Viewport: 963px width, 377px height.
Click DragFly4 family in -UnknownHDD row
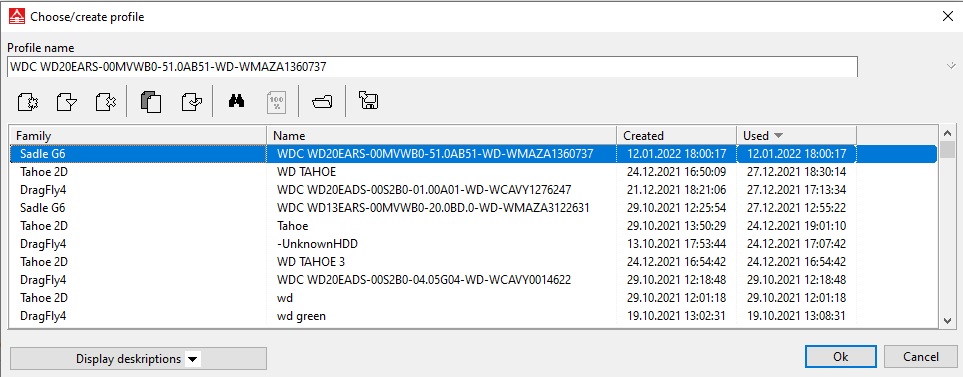coord(43,244)
